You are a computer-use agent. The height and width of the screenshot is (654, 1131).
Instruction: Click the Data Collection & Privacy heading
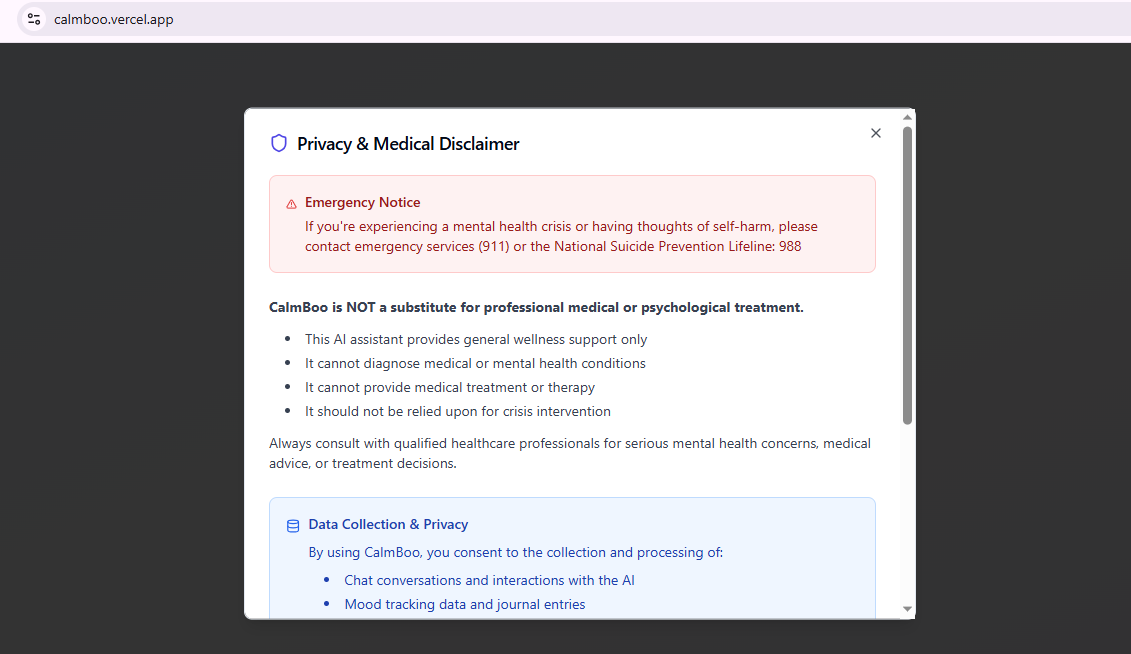point(388,524)
